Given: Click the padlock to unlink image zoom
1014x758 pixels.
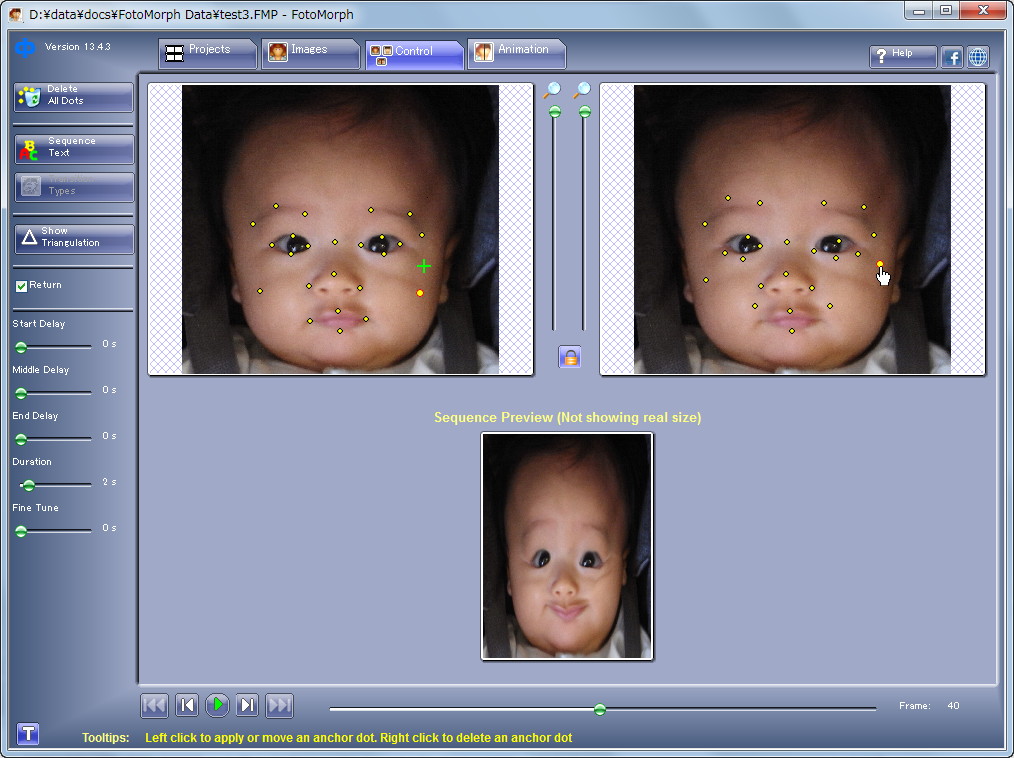Looking at the screenshot, I should point(569,357).
